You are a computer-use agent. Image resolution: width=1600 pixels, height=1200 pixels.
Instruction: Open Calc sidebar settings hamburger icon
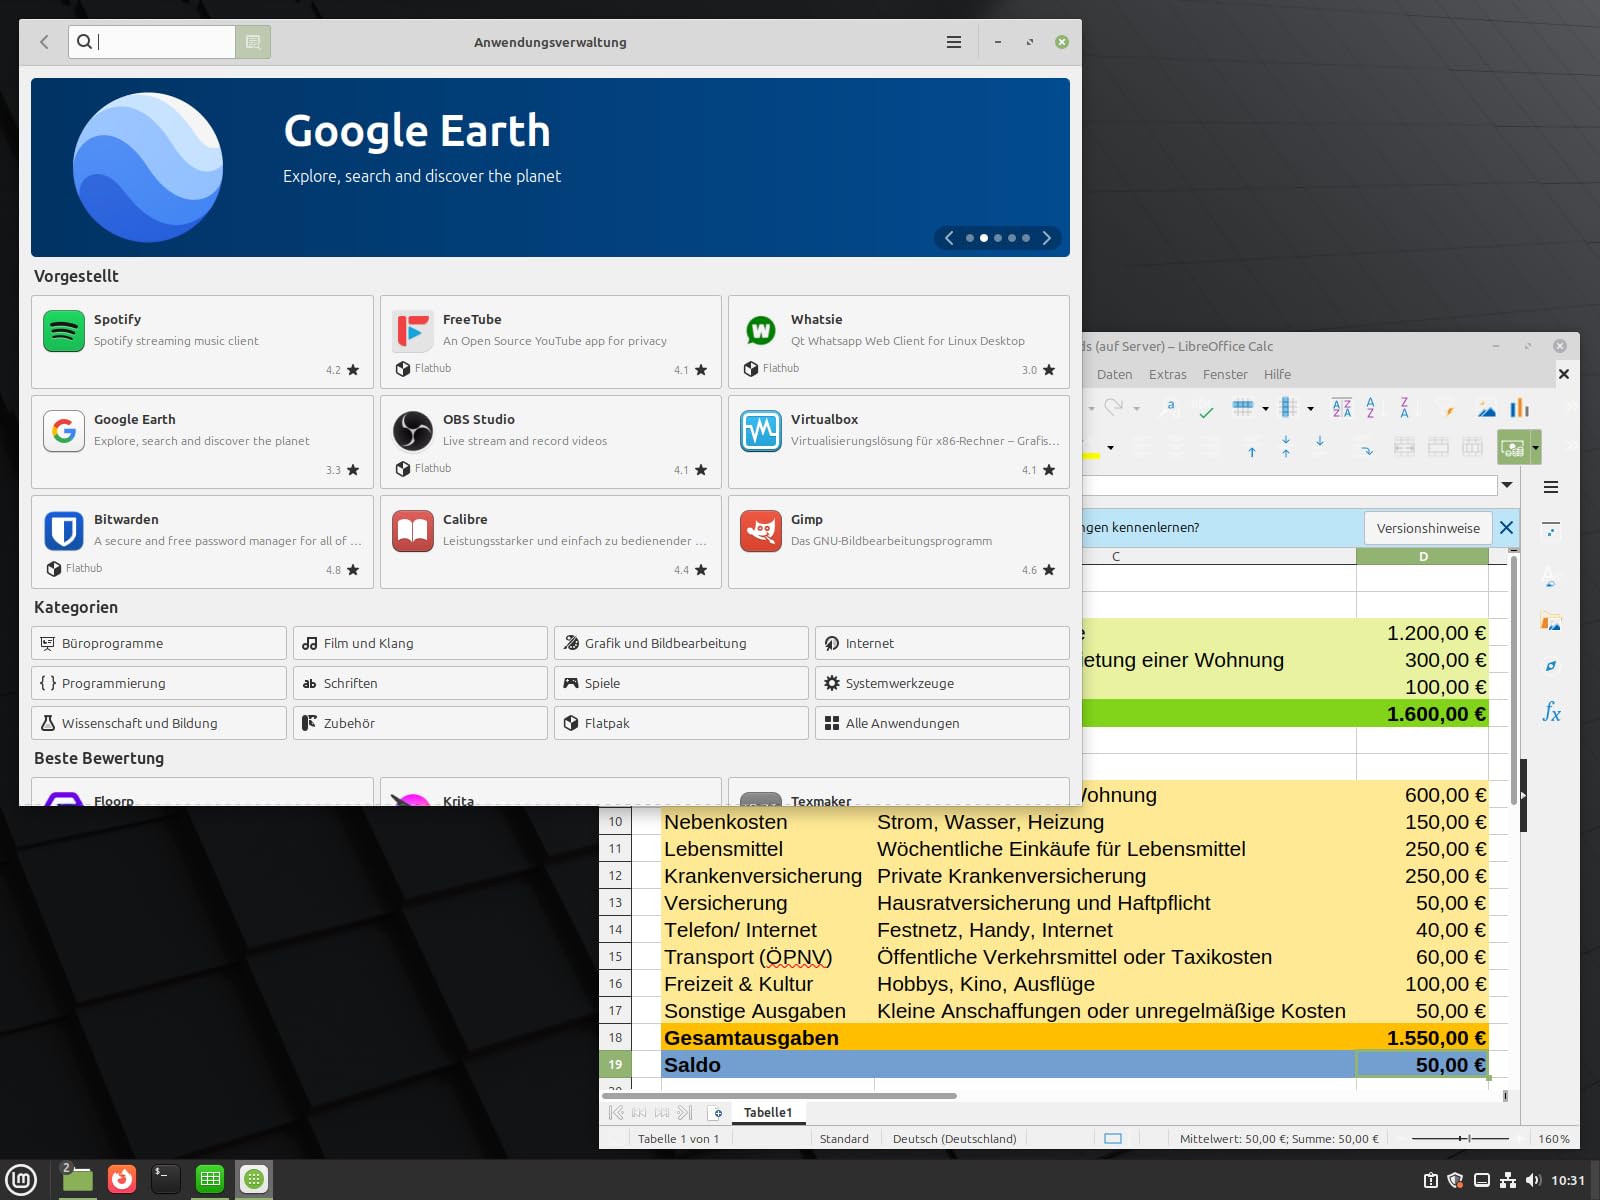(x=1551, y=487)
